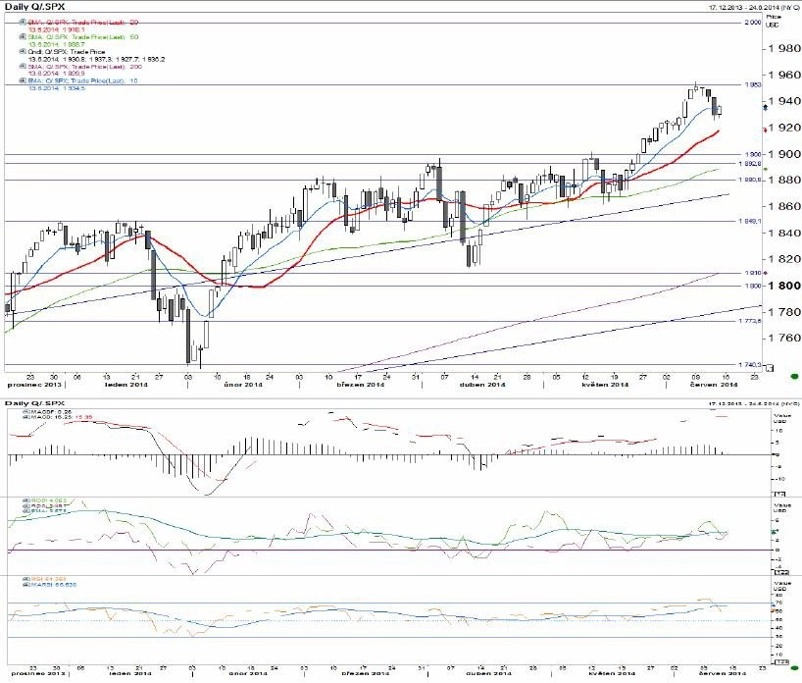802x683 pixels.
Task: Click the SMA 10 legend icon
Action: pyautogui.click(x=23, y=81)
